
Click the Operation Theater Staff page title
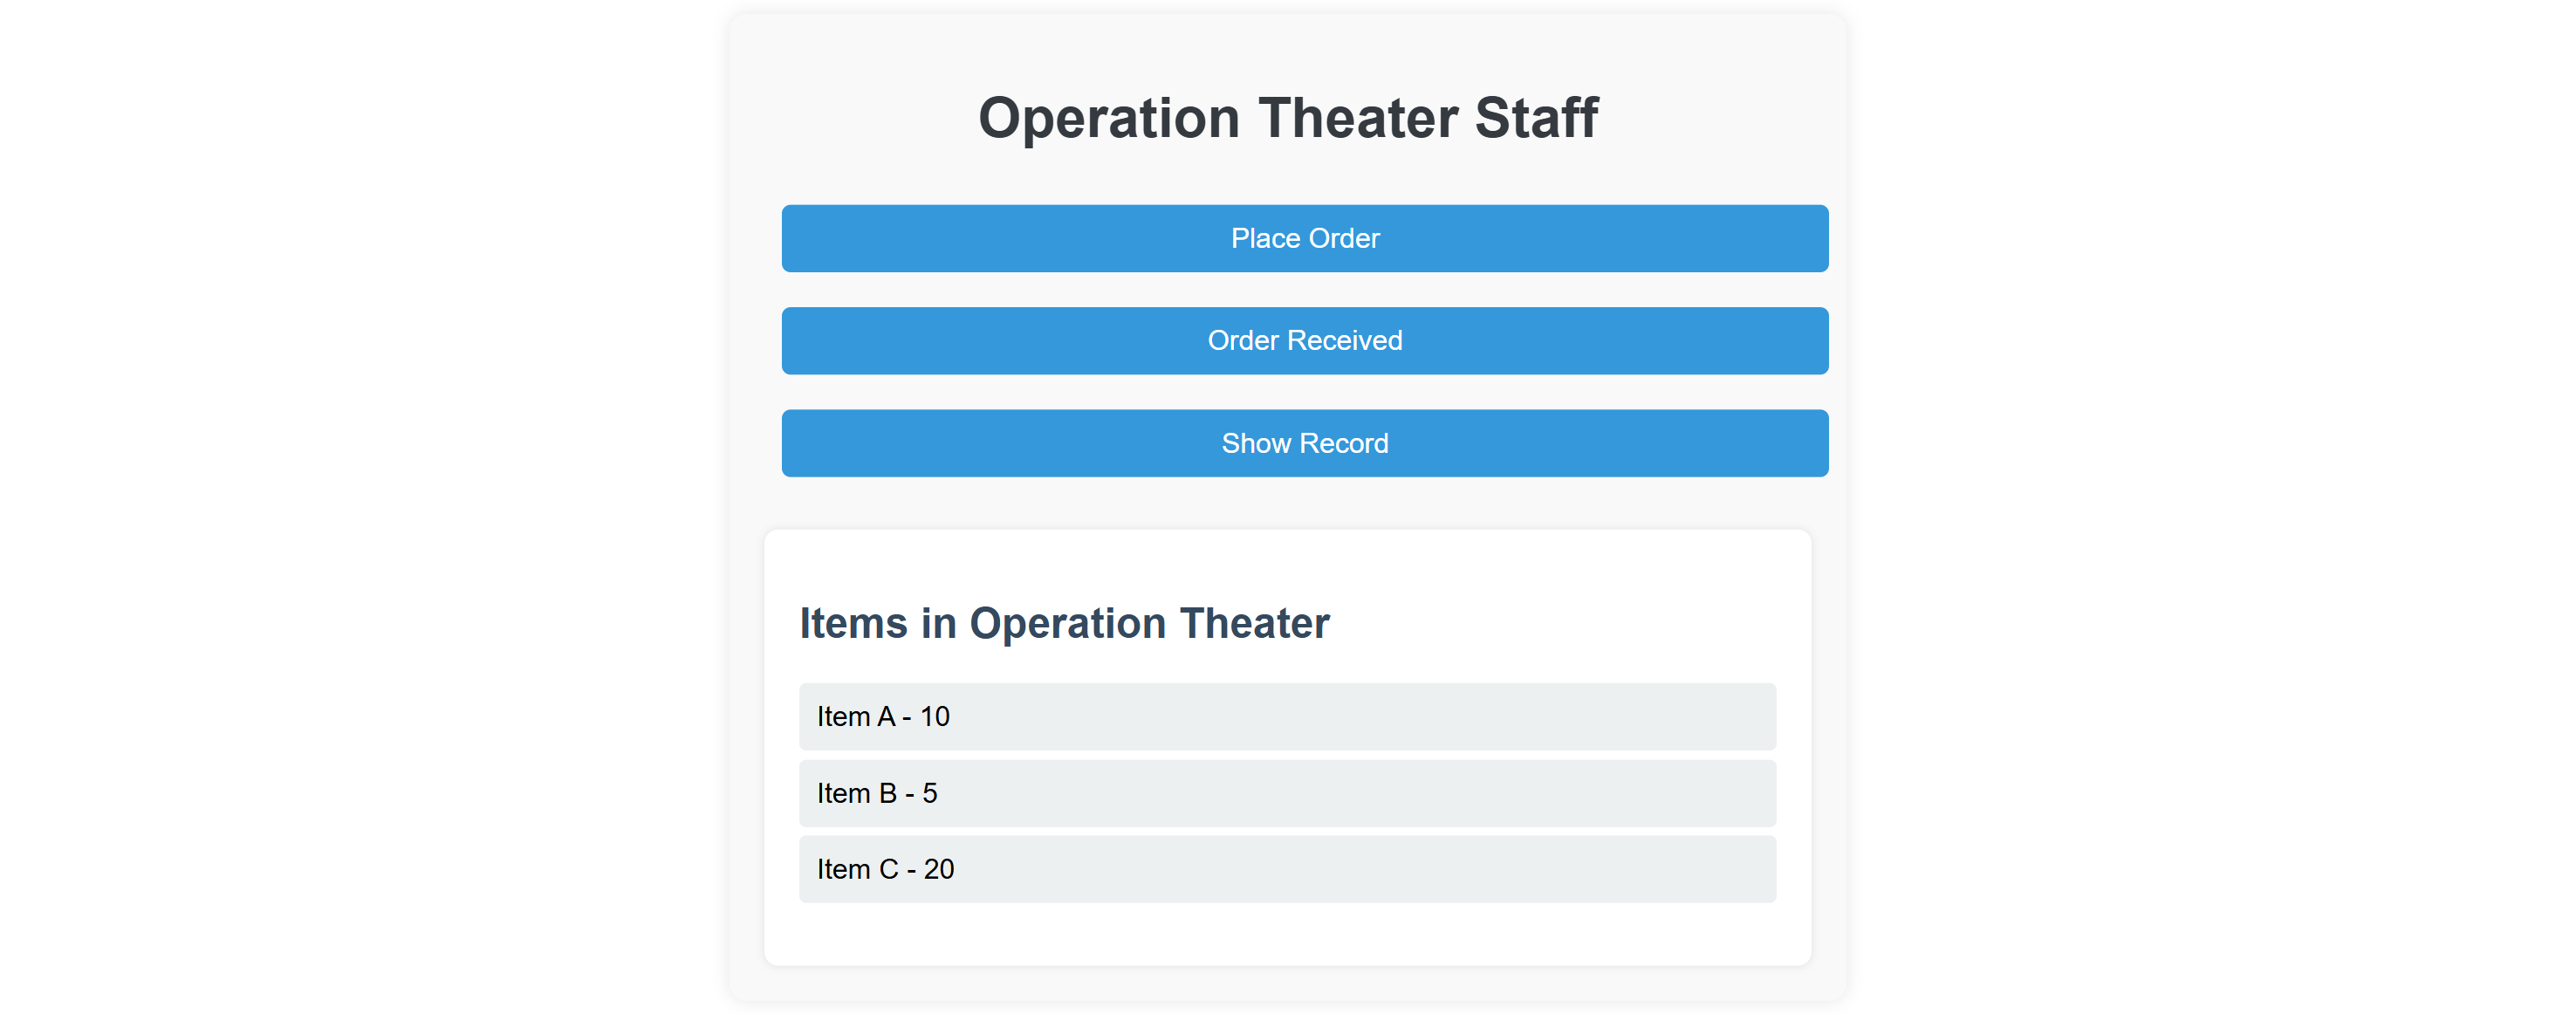click(x=1287, y=118)
